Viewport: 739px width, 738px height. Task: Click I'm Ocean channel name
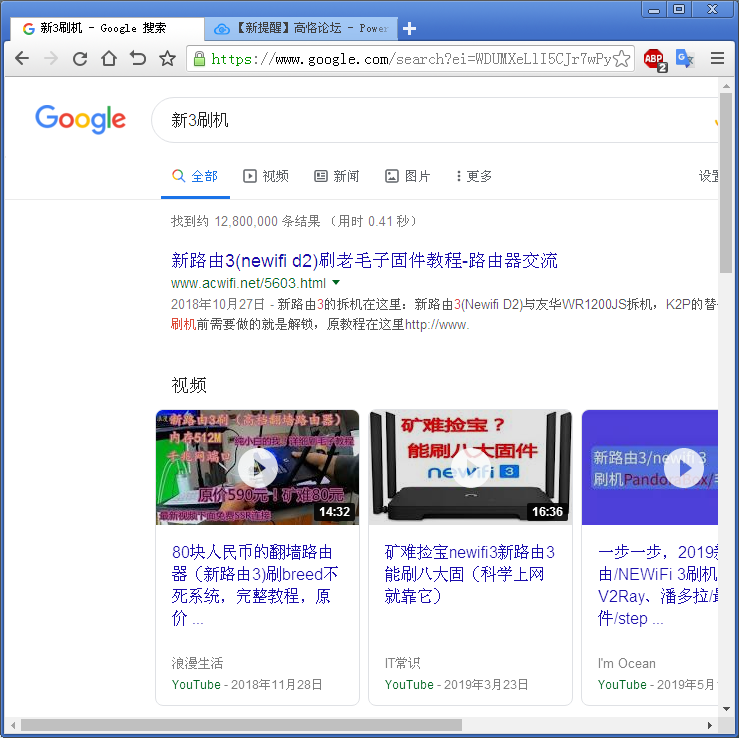click(626, 663)
